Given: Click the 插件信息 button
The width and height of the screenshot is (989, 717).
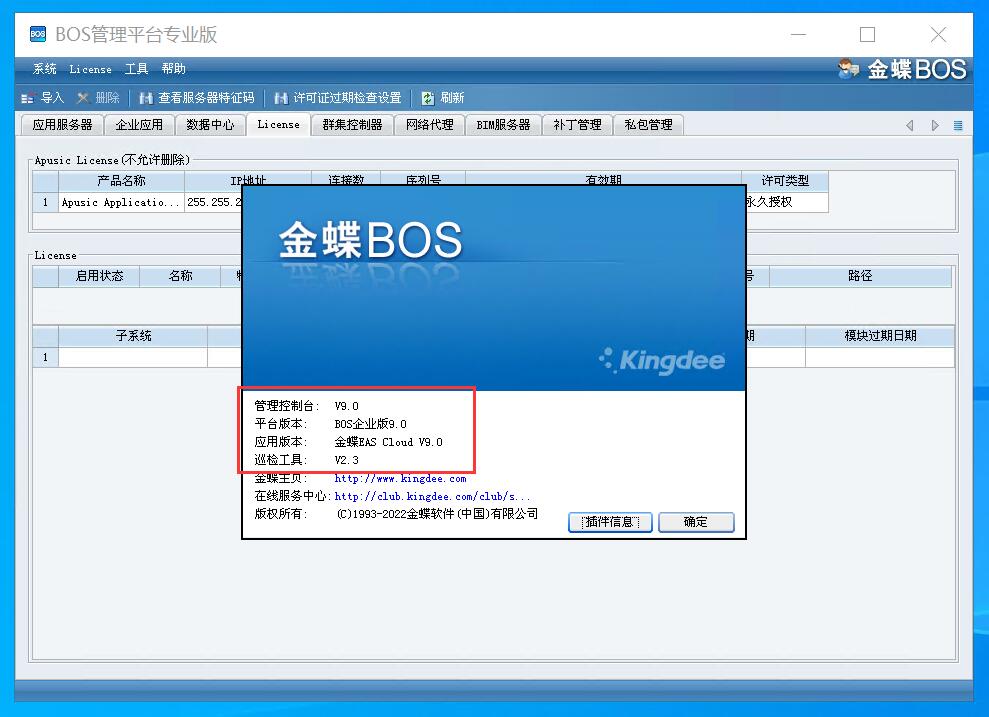Looking at the screenshot, I should [610, 522].
